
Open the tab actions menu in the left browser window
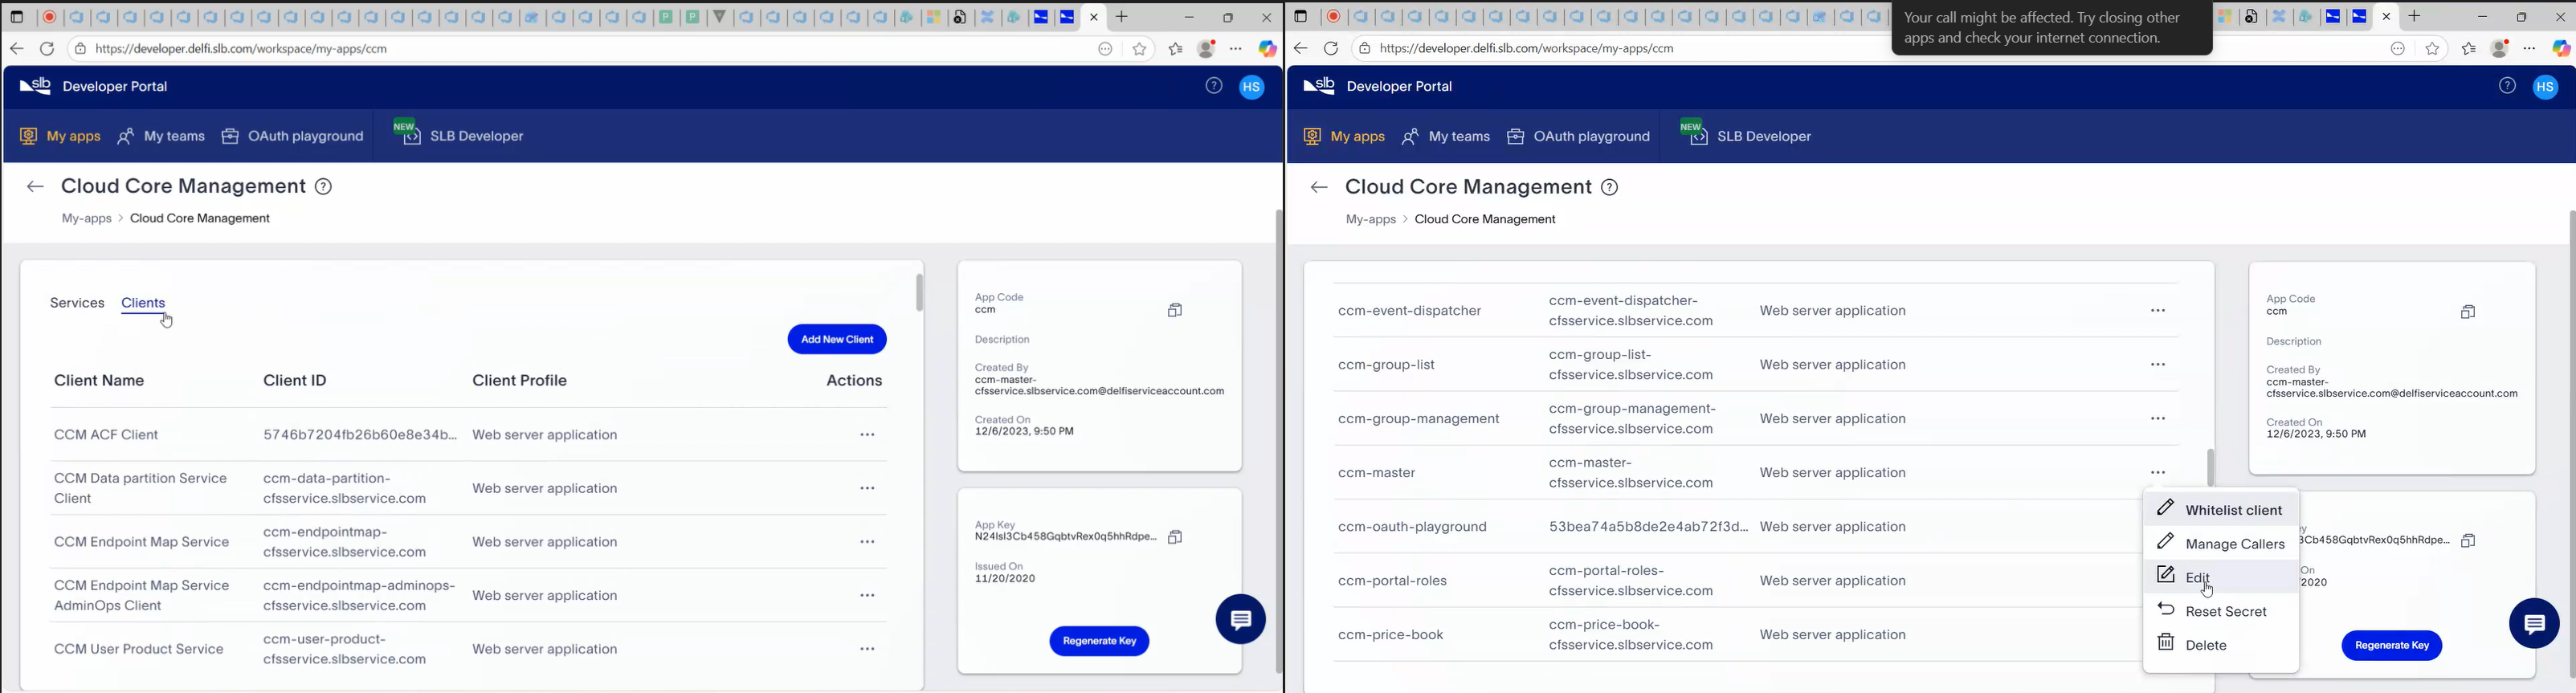tap(17, 17)
